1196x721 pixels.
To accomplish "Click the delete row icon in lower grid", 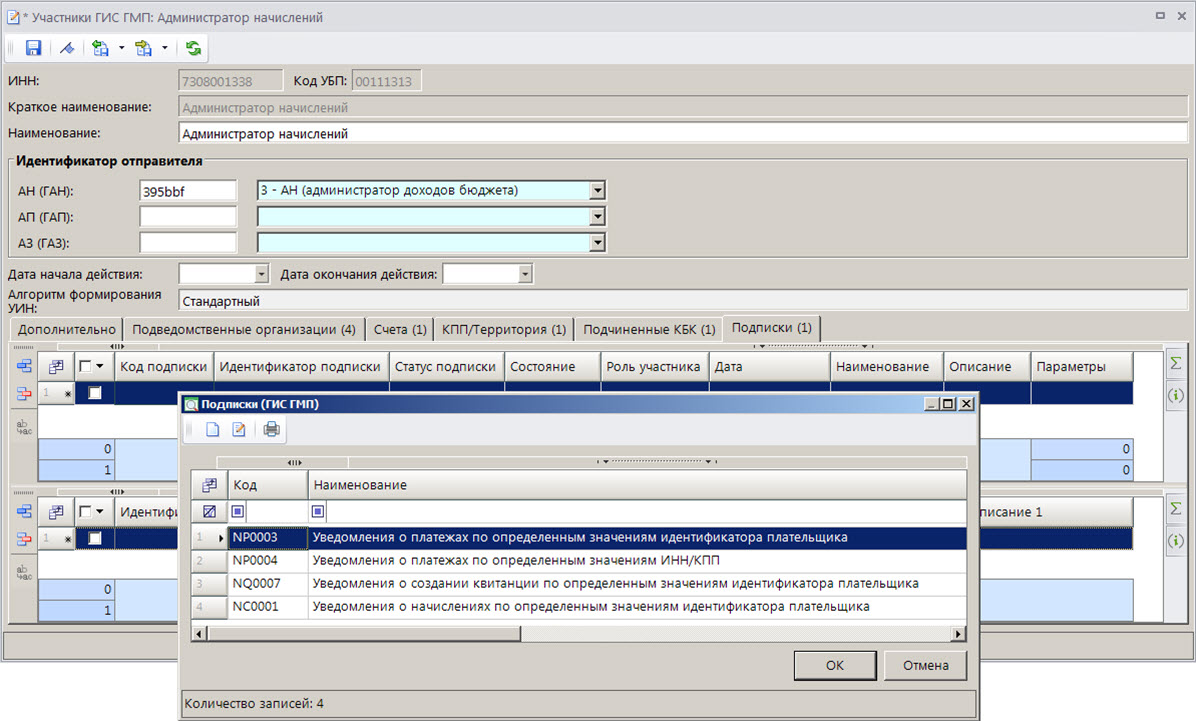I will tap(24, 539).
